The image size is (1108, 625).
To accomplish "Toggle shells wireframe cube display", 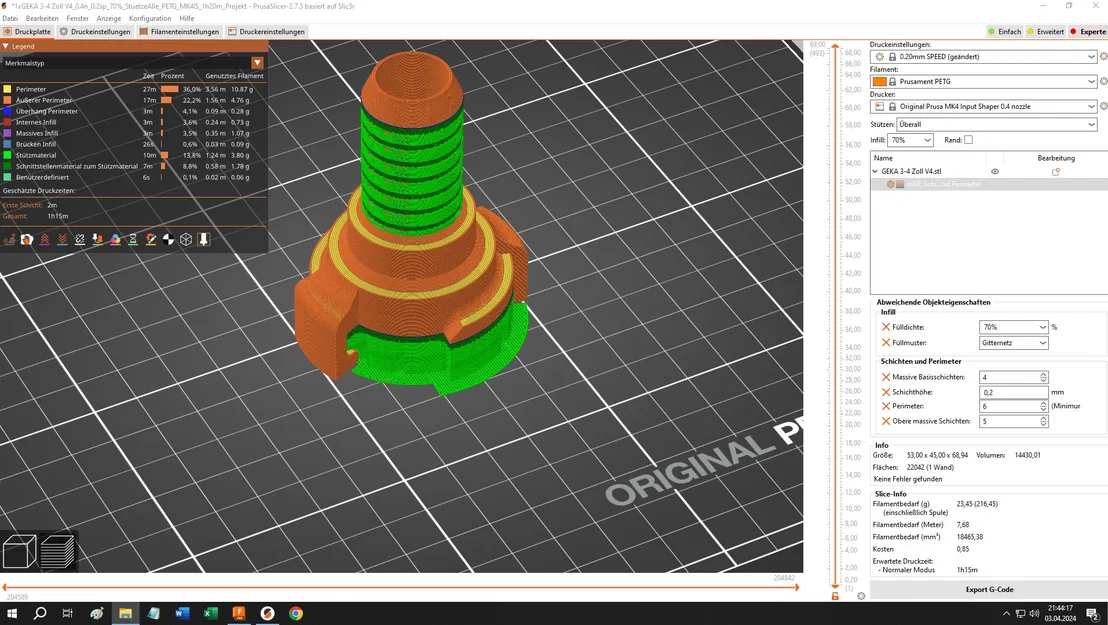I will pos(186,240).
